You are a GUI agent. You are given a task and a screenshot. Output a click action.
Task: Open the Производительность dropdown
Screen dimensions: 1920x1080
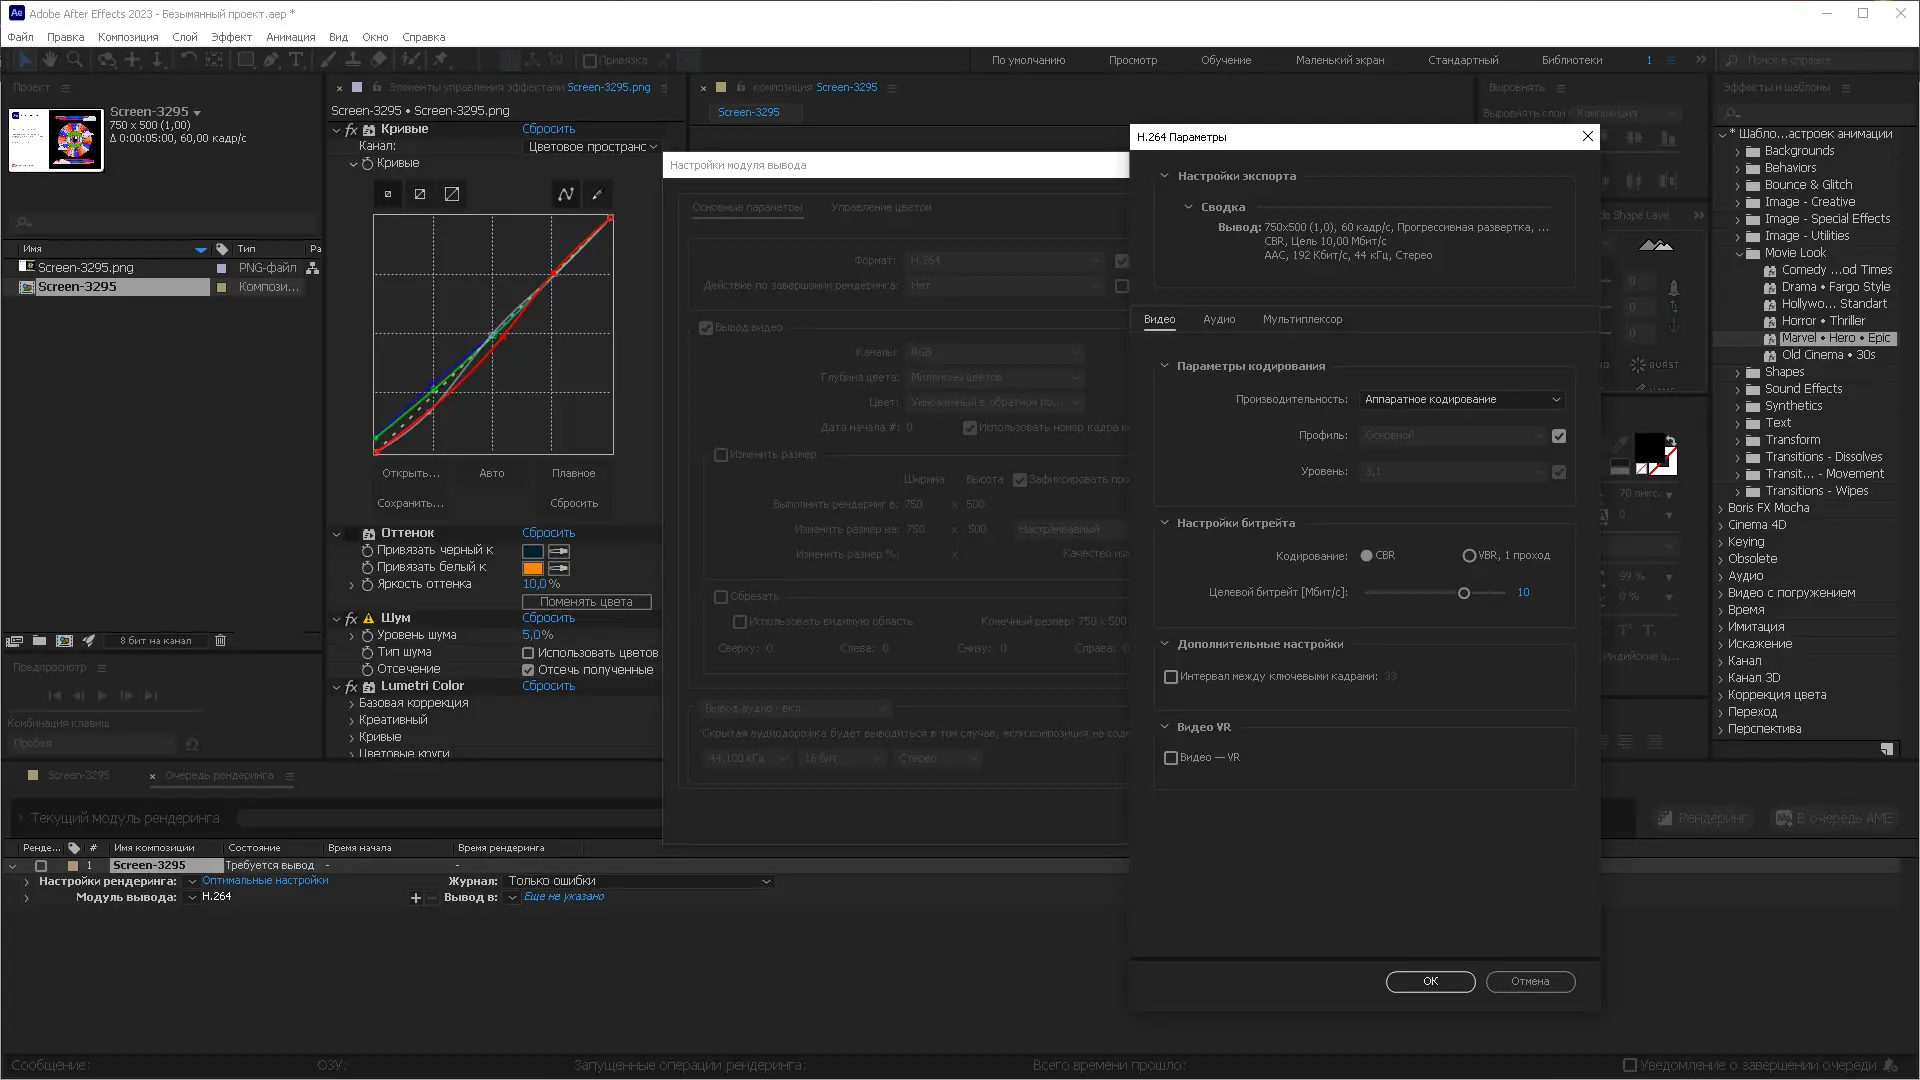1461,399
